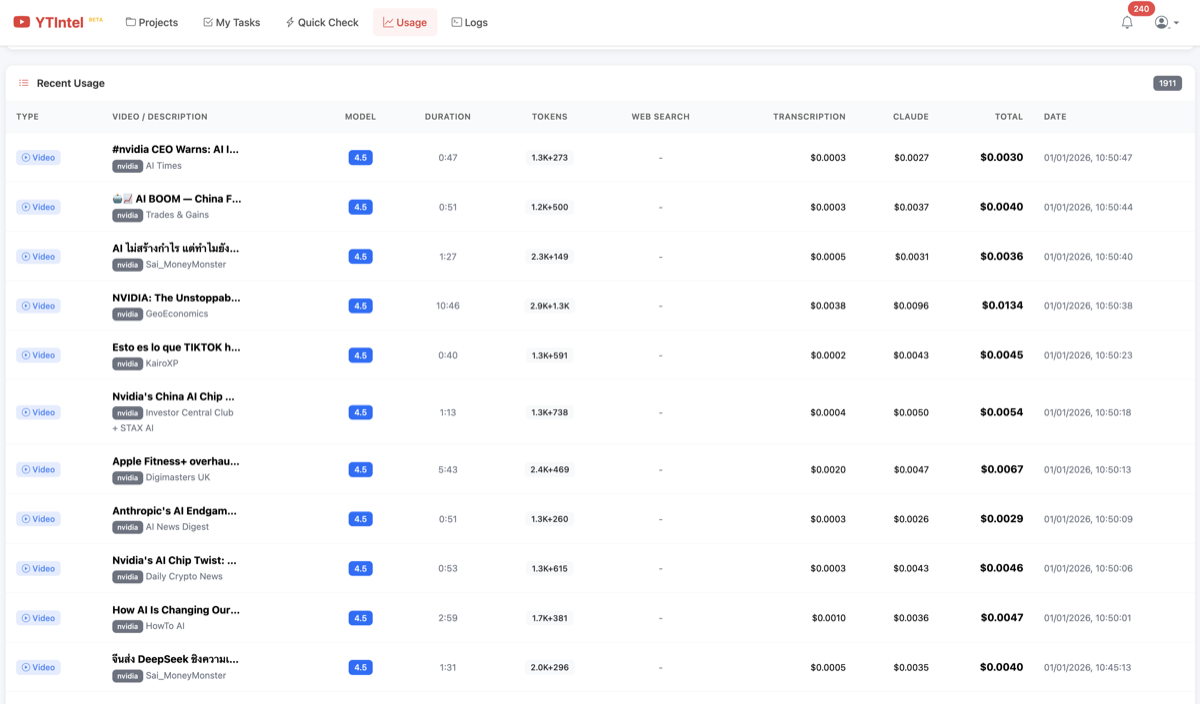The image size is (1200, 704).
Task: Click the YTIntel YouTube logo icon
Action: (x=21, y=22)
